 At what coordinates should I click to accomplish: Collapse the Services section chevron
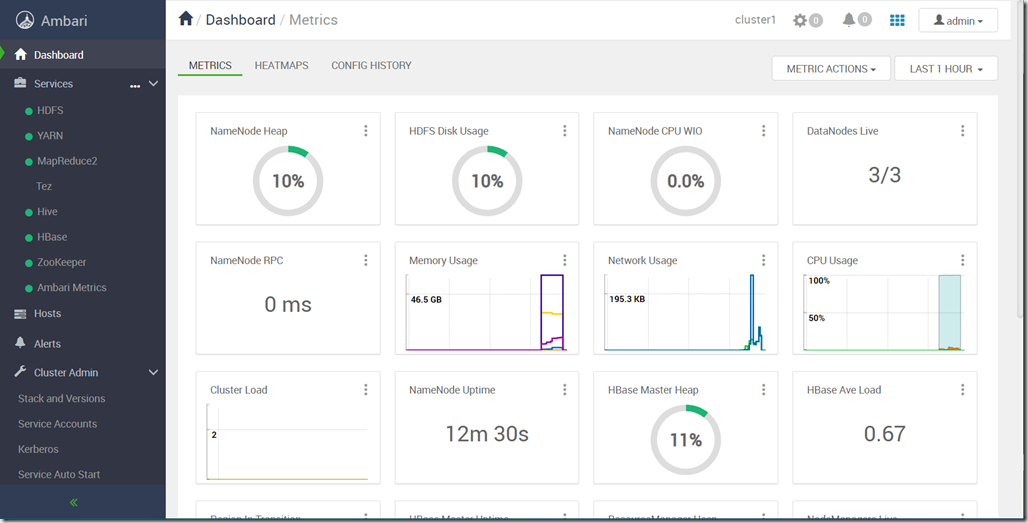coord(153,84)
